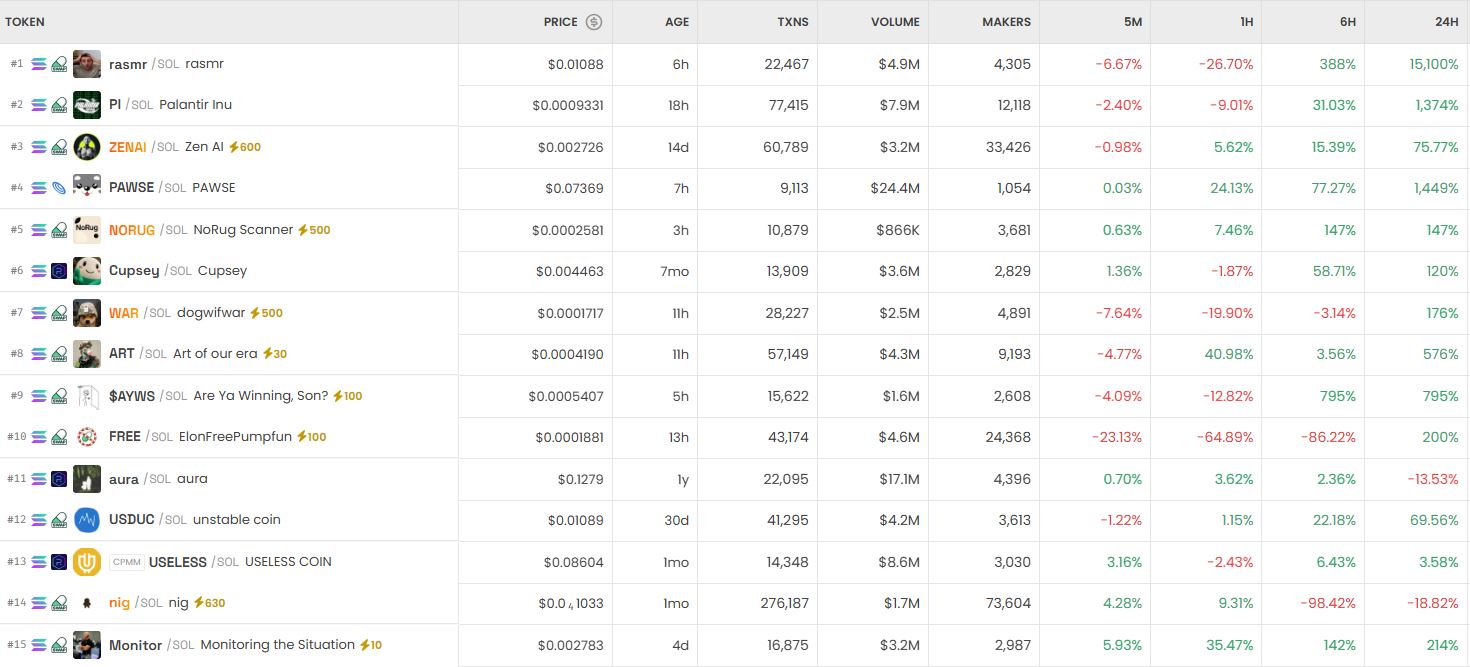Open the rasmr token avatar
This screenshot has width=1470, height=667.
tap(87, 64)
